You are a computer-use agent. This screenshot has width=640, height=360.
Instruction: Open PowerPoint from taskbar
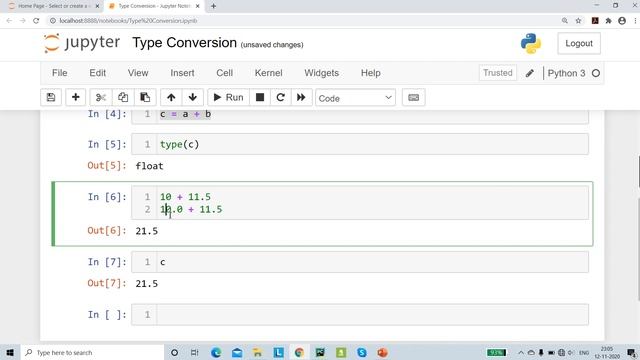coord(382,353)
